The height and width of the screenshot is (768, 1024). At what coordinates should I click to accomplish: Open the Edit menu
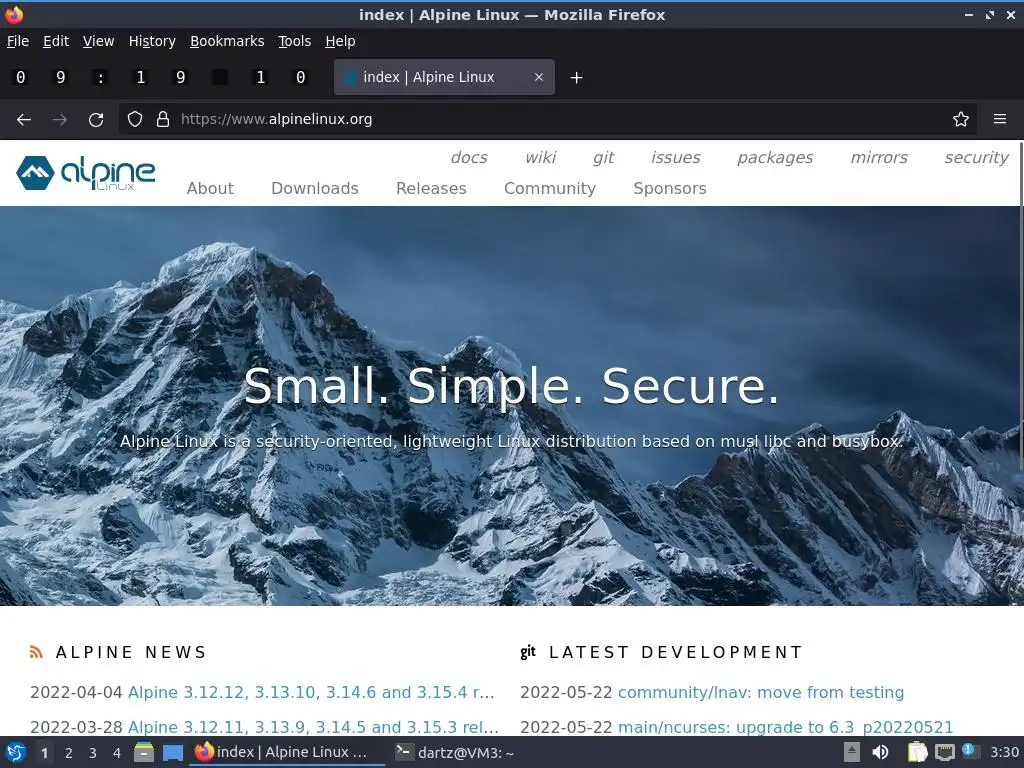tap(56, 41)
